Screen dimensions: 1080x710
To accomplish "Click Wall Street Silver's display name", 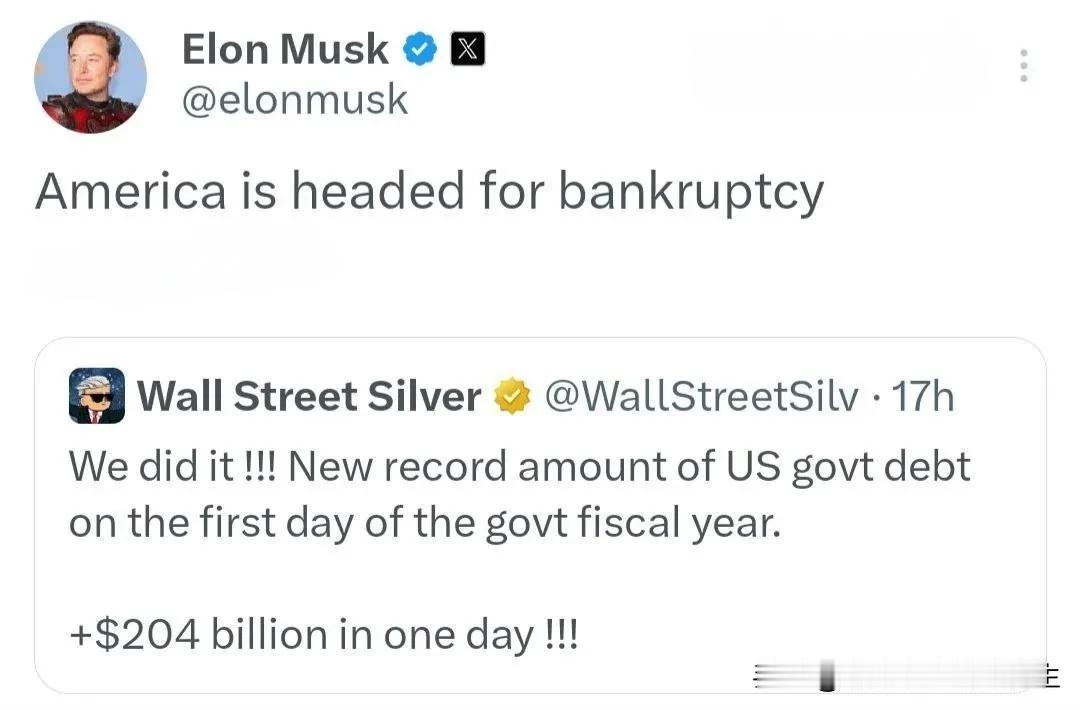I will point(310,396).
